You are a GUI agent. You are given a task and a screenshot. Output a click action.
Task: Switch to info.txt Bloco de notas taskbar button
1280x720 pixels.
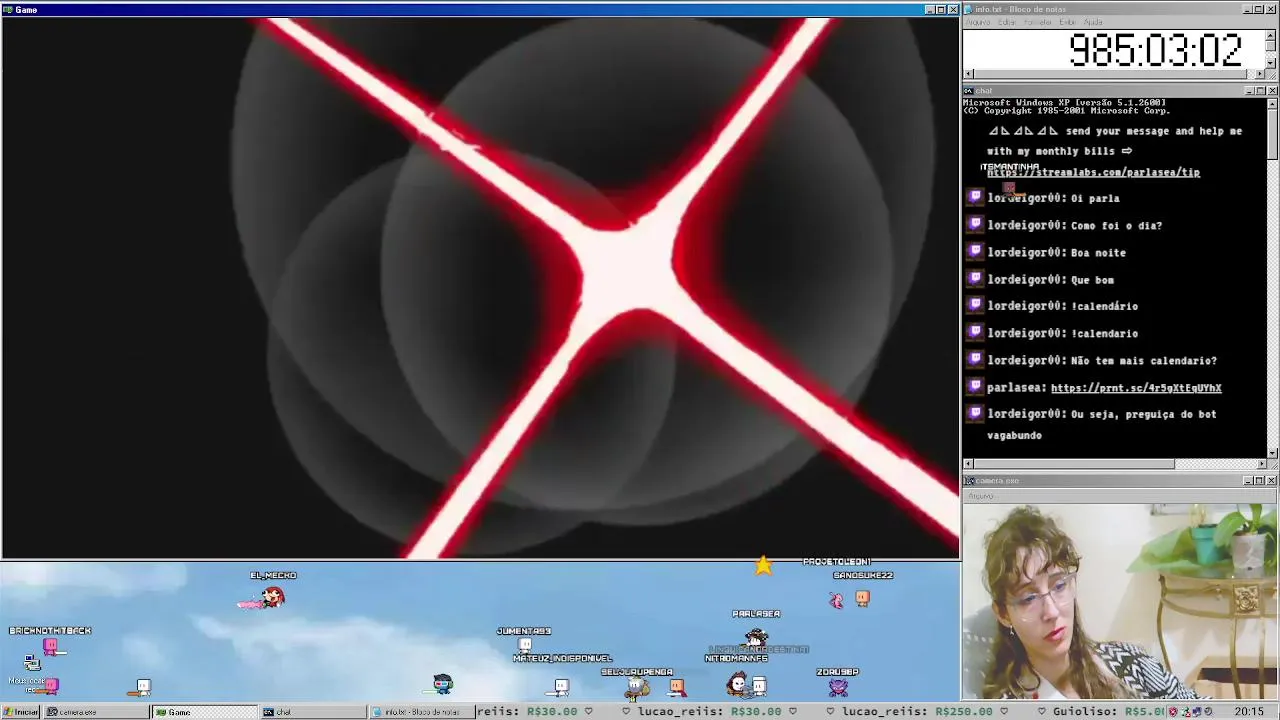point(422,712)
